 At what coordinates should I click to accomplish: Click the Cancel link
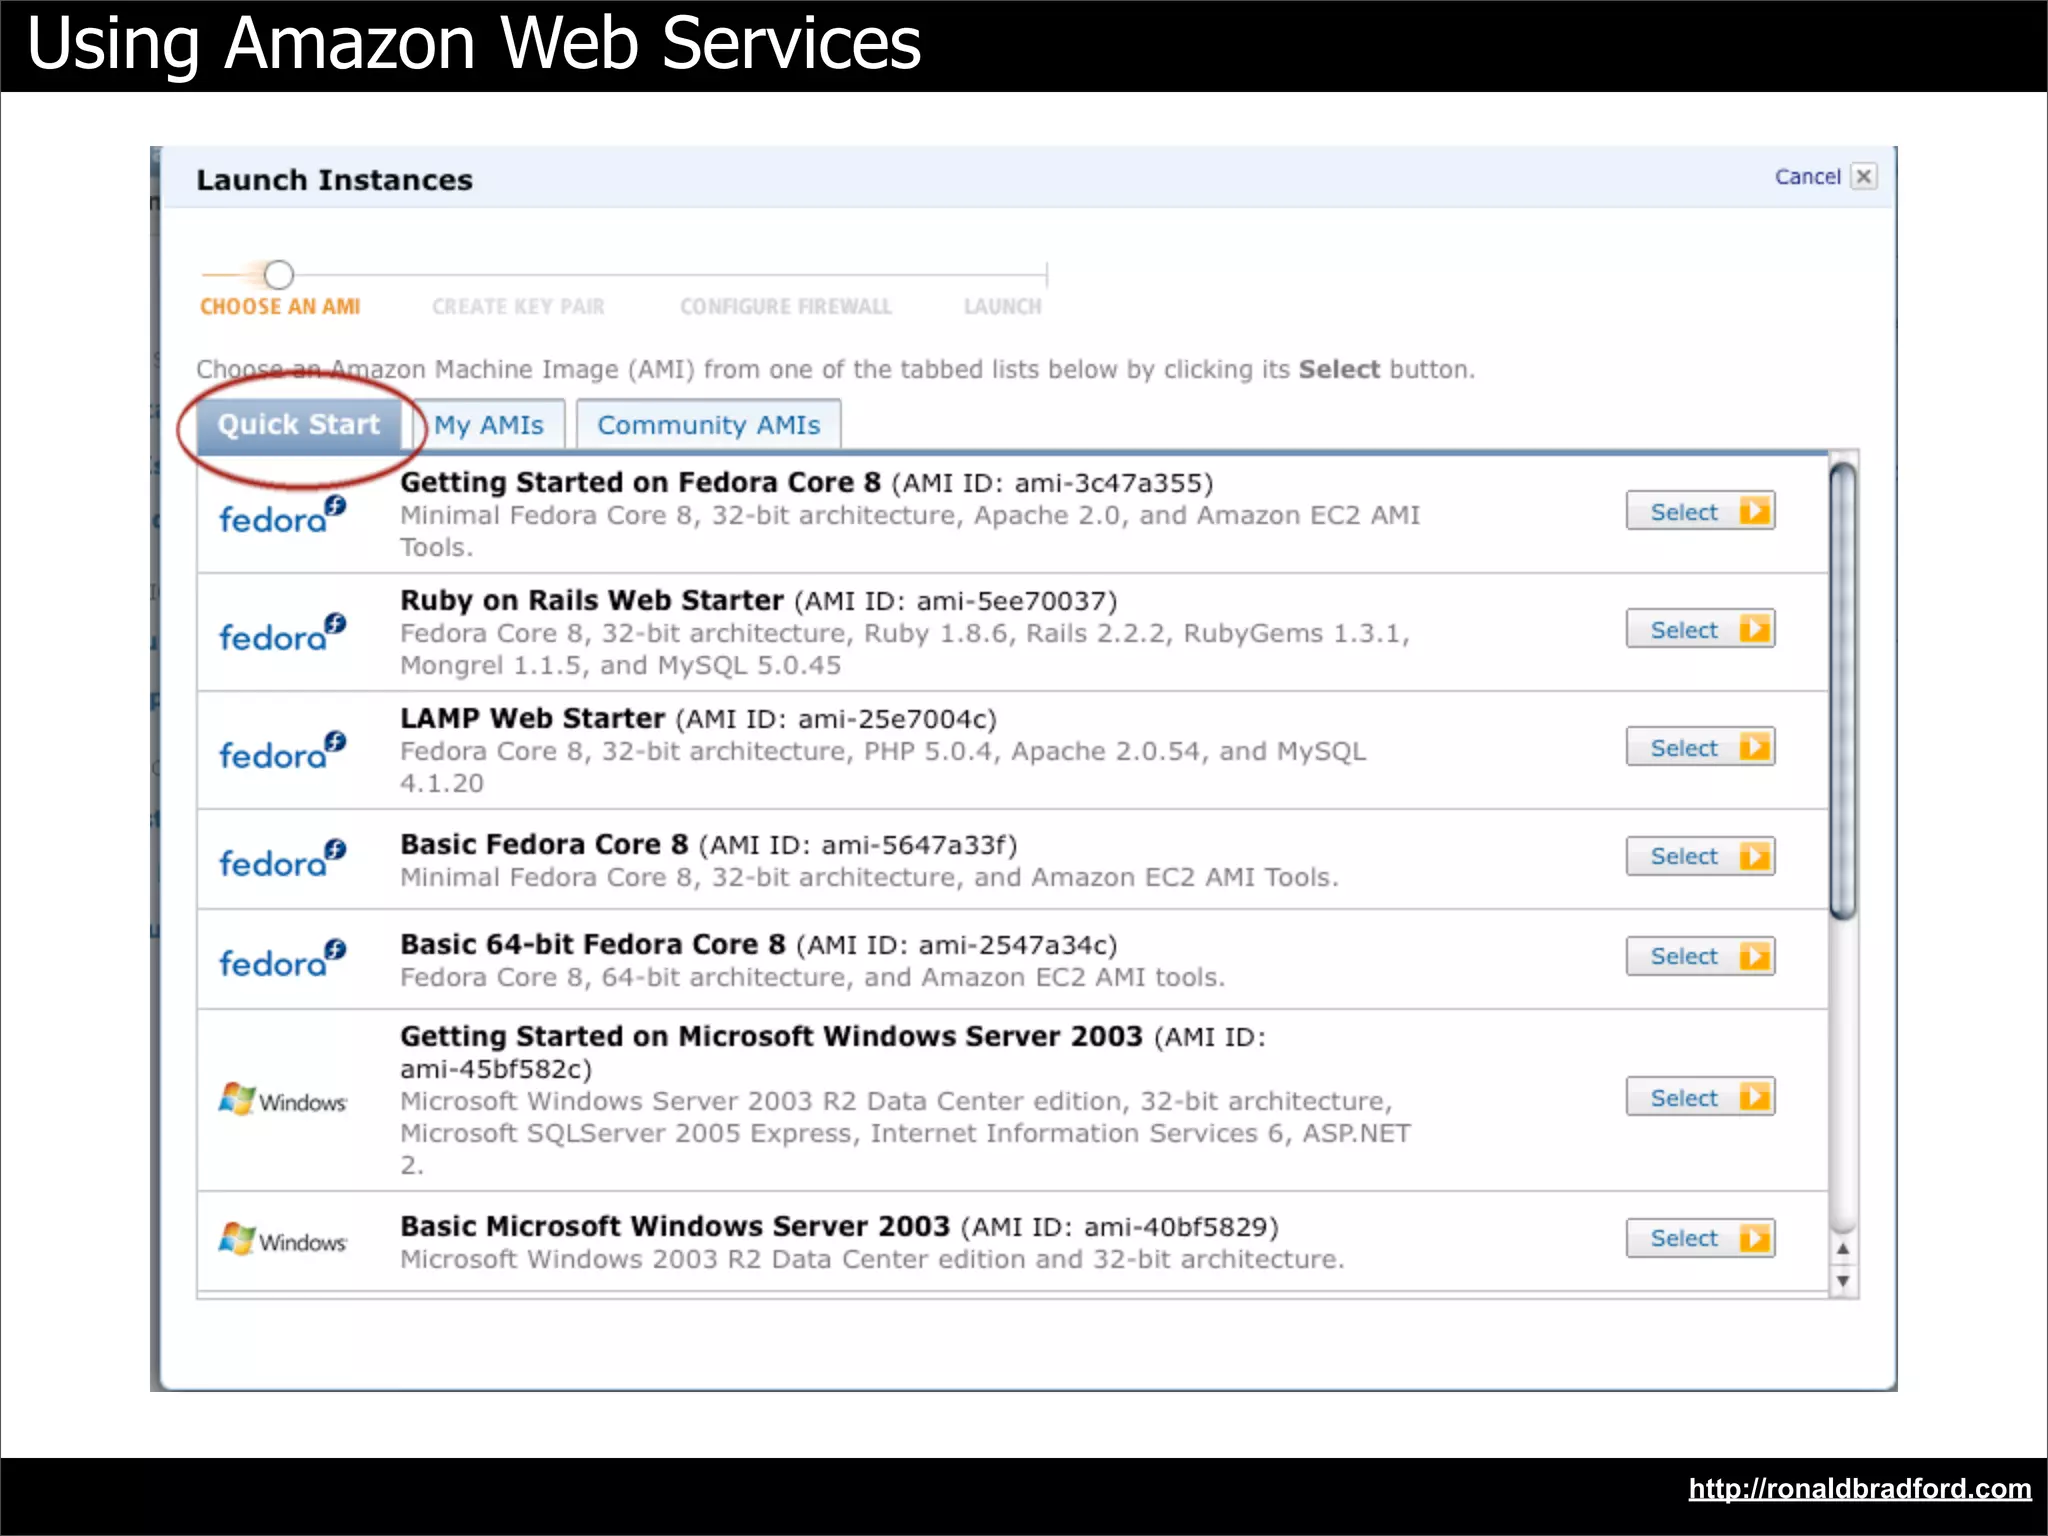pyautogui.click(x=1807, y=177)
